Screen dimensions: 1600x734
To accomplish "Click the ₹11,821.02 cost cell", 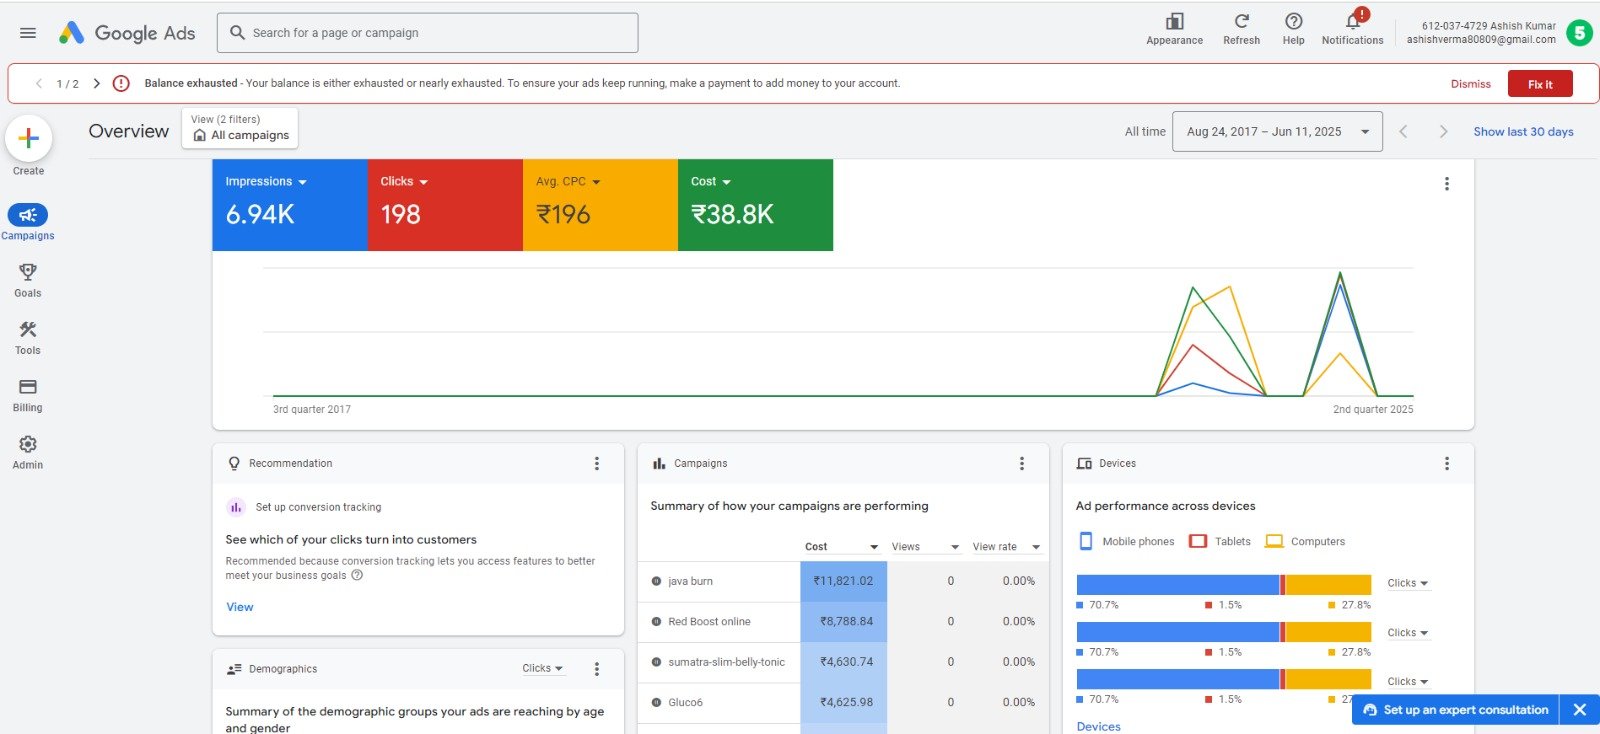I will (x=843, y=581).
